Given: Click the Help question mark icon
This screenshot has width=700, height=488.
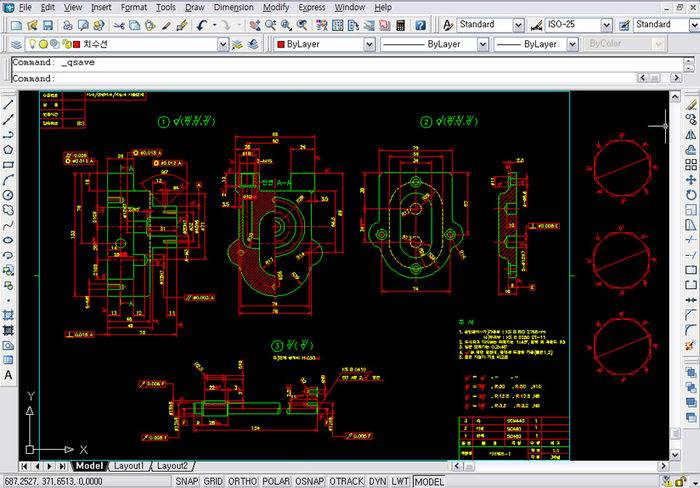Looking at the screenshot, I should 420,25.
